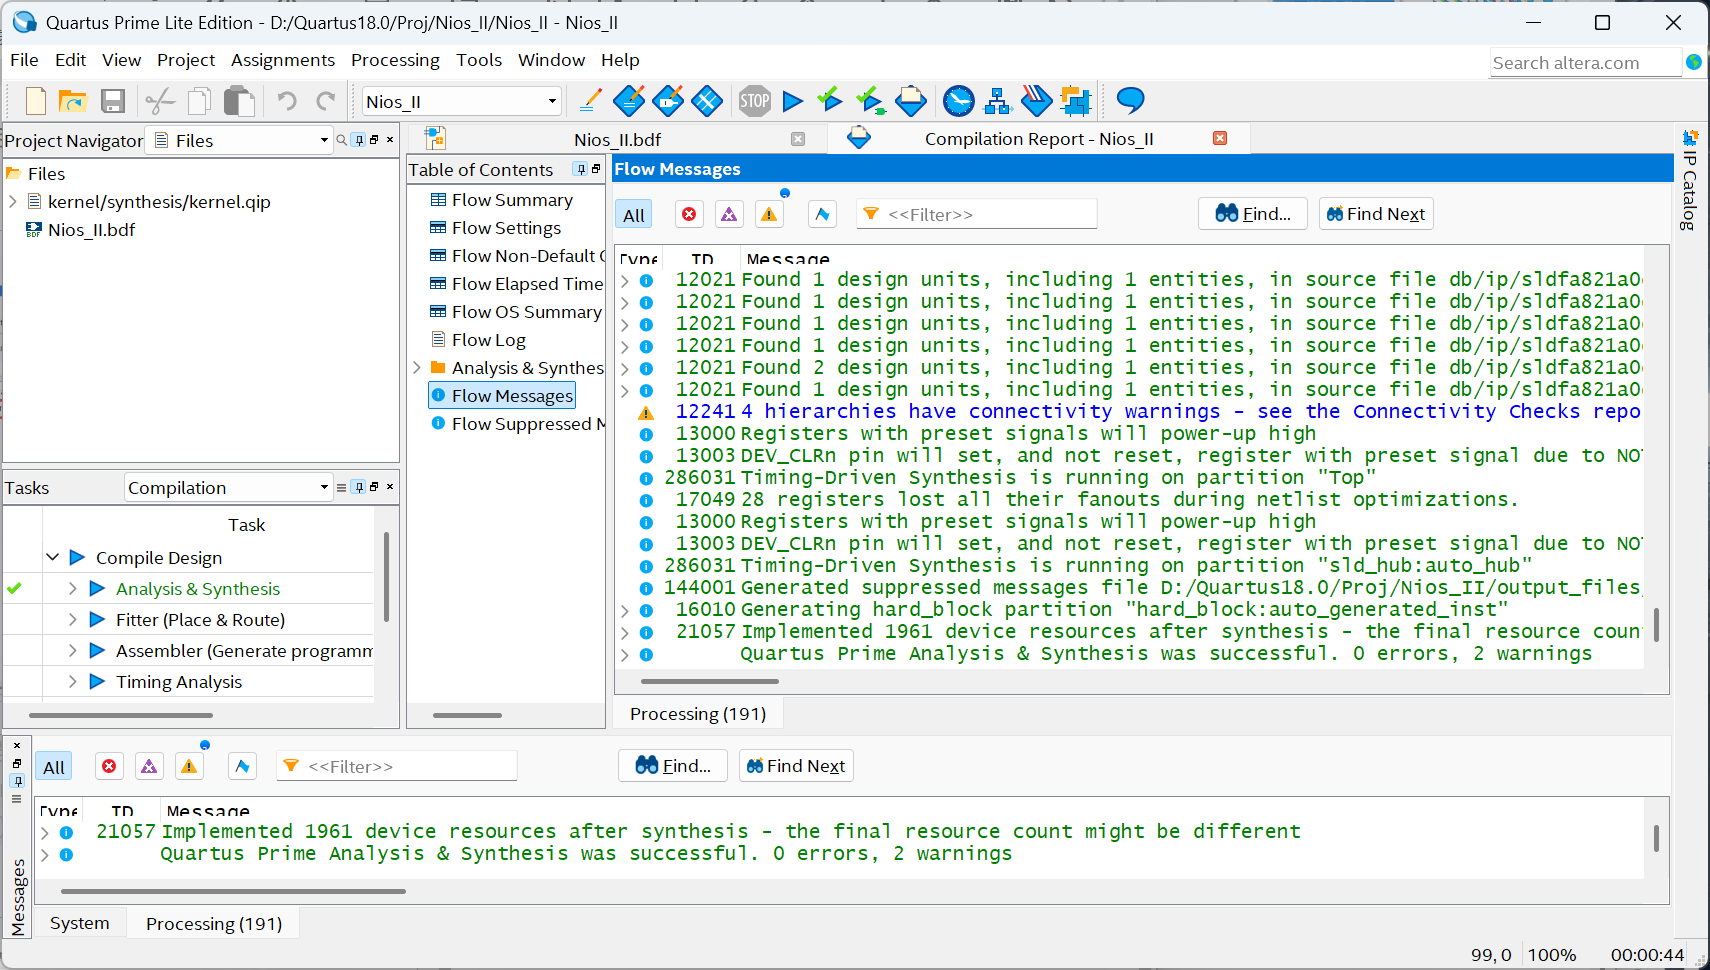Expand Analysis & Synthesis folder in Table of Contents
Screen dimensions: 1710x970
tap(417, 367)
